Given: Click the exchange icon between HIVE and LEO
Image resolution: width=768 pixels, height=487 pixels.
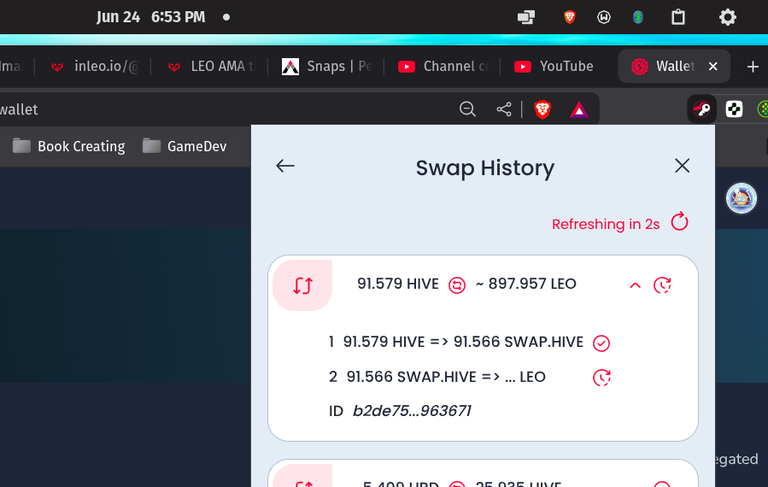Looking at the screenshot, I should click(x=457, y=285).
